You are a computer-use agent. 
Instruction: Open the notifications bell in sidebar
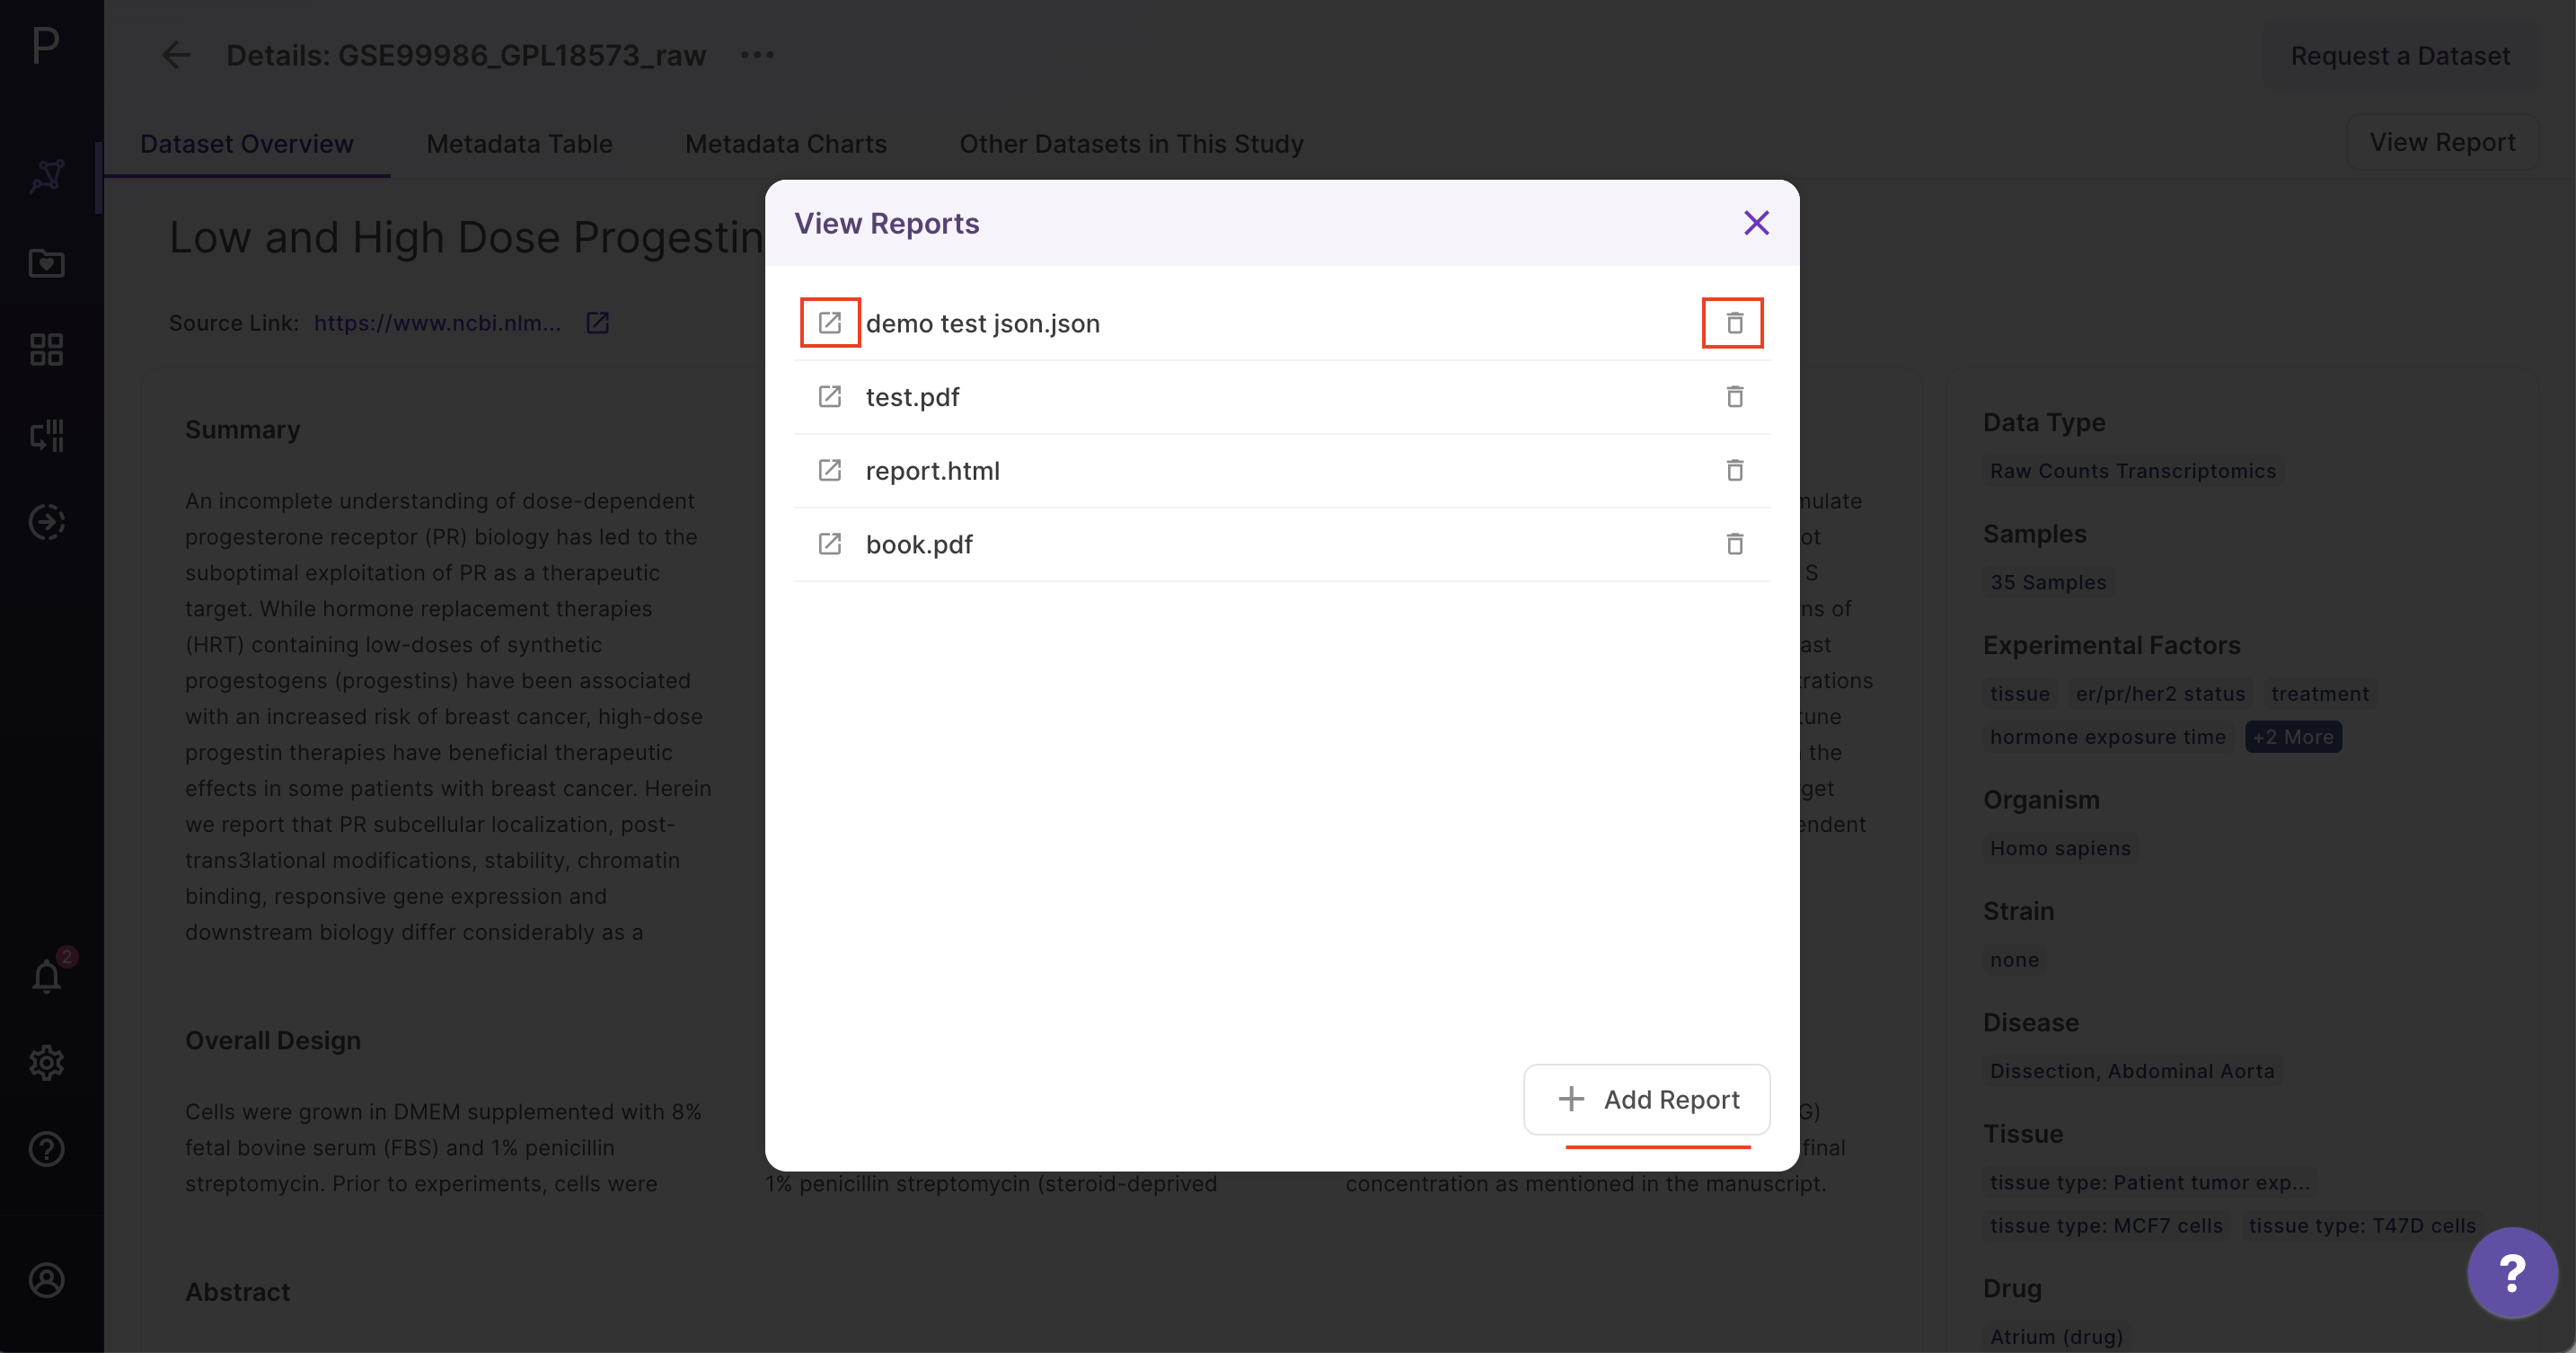47,975
